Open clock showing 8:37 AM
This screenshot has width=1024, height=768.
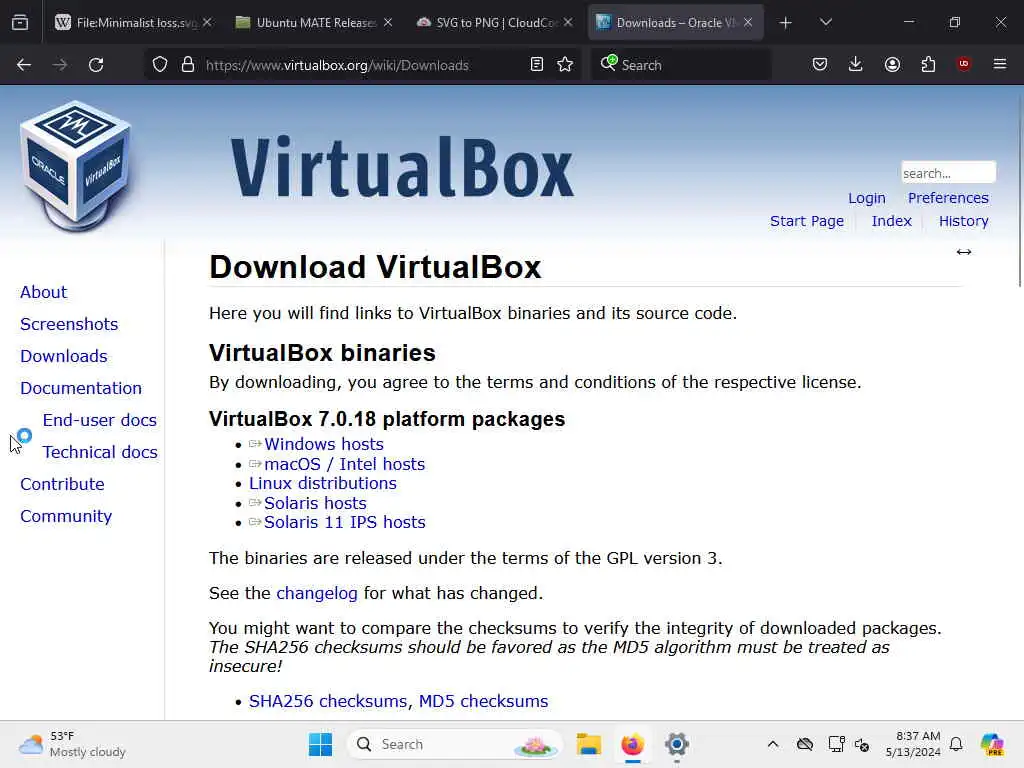pos(912,744)
